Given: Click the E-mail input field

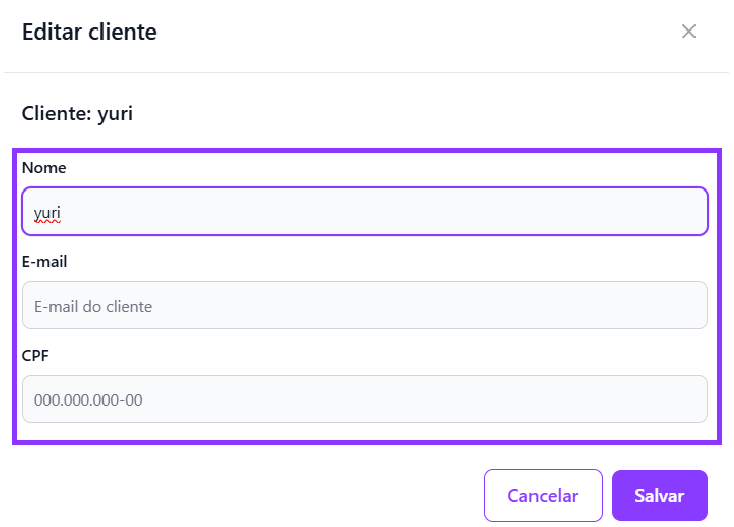Looking at the screenshot, I should (x=364, y=305).
